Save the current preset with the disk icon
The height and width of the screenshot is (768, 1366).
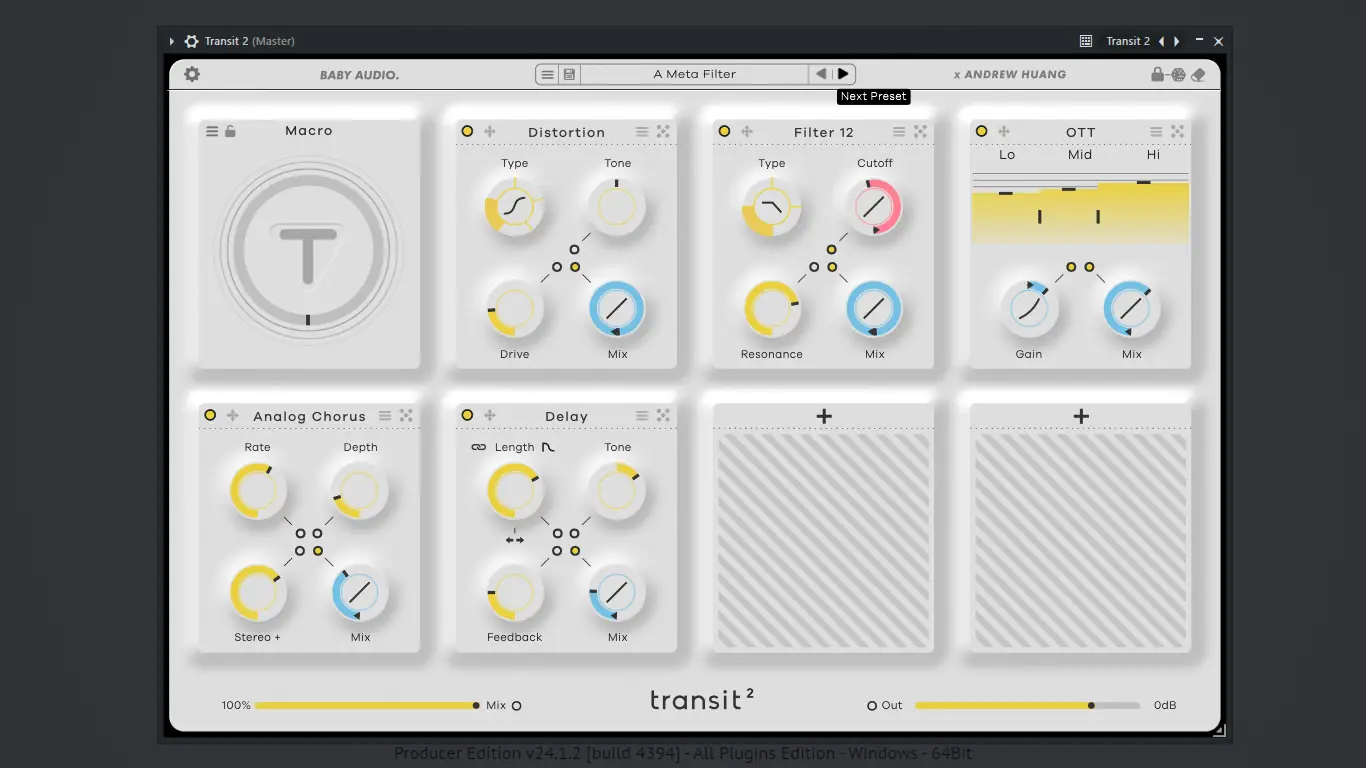[x=569, y=73]
